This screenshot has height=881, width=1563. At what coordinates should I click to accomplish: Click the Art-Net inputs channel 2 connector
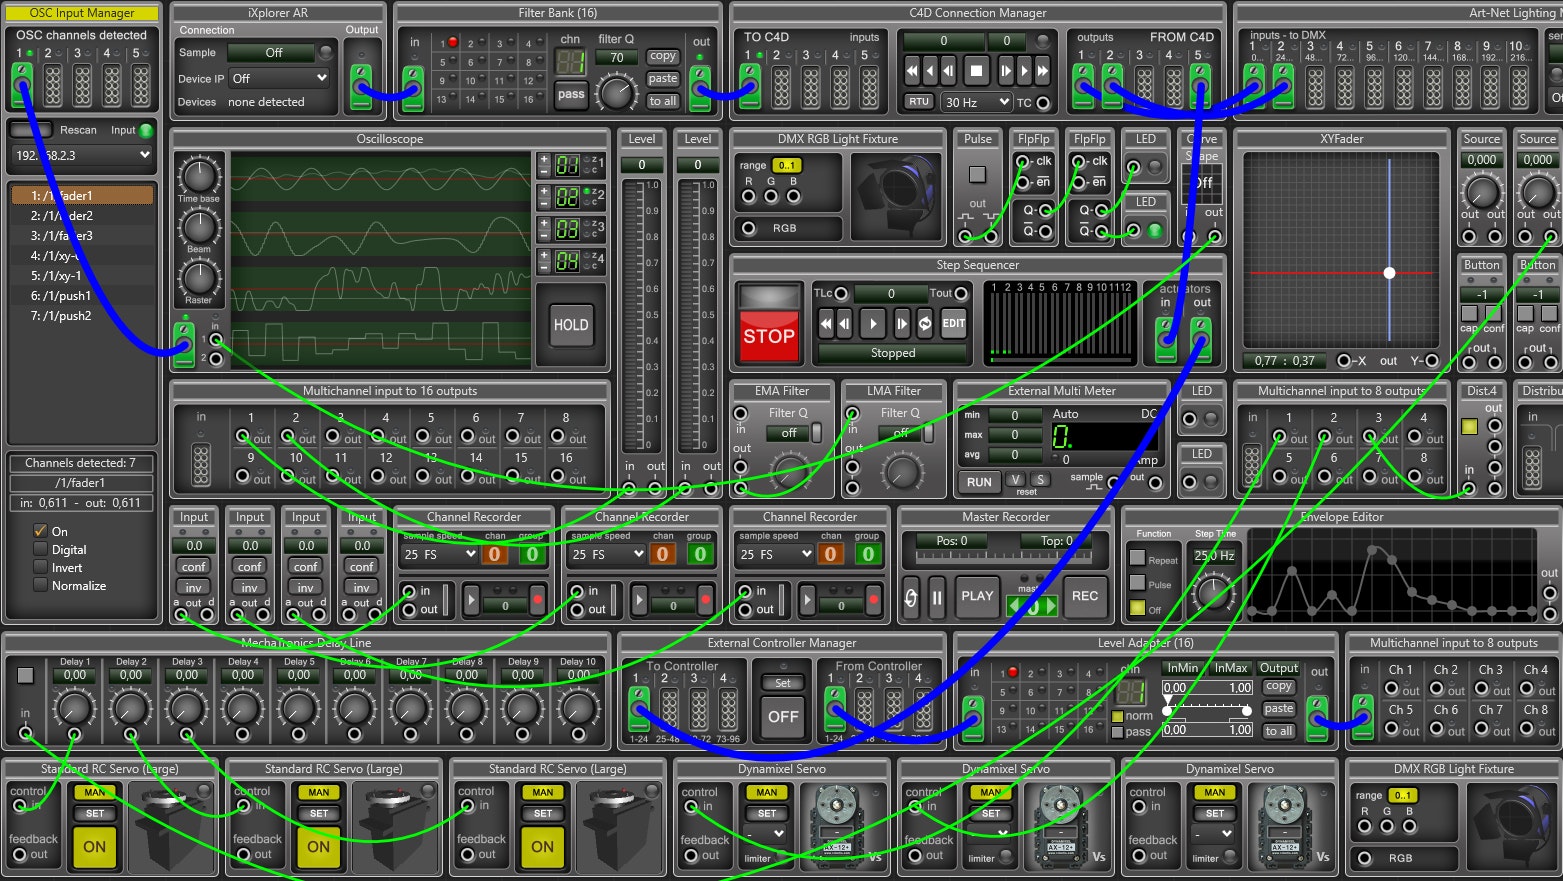tap(1282, 85)
